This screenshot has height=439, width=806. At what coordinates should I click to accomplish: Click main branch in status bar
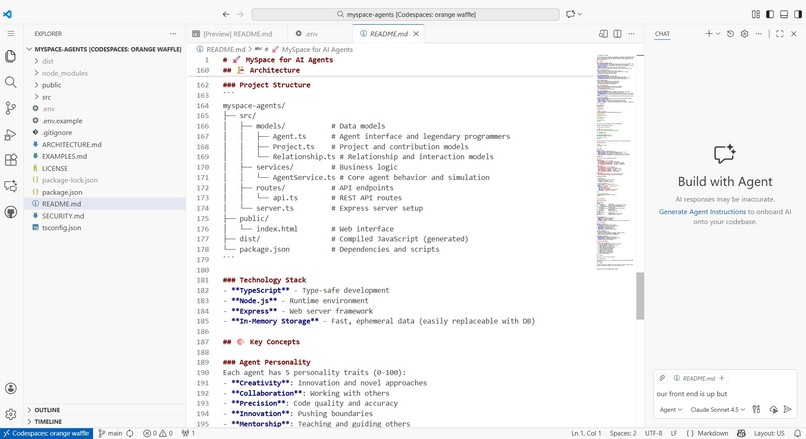point(111,433)
